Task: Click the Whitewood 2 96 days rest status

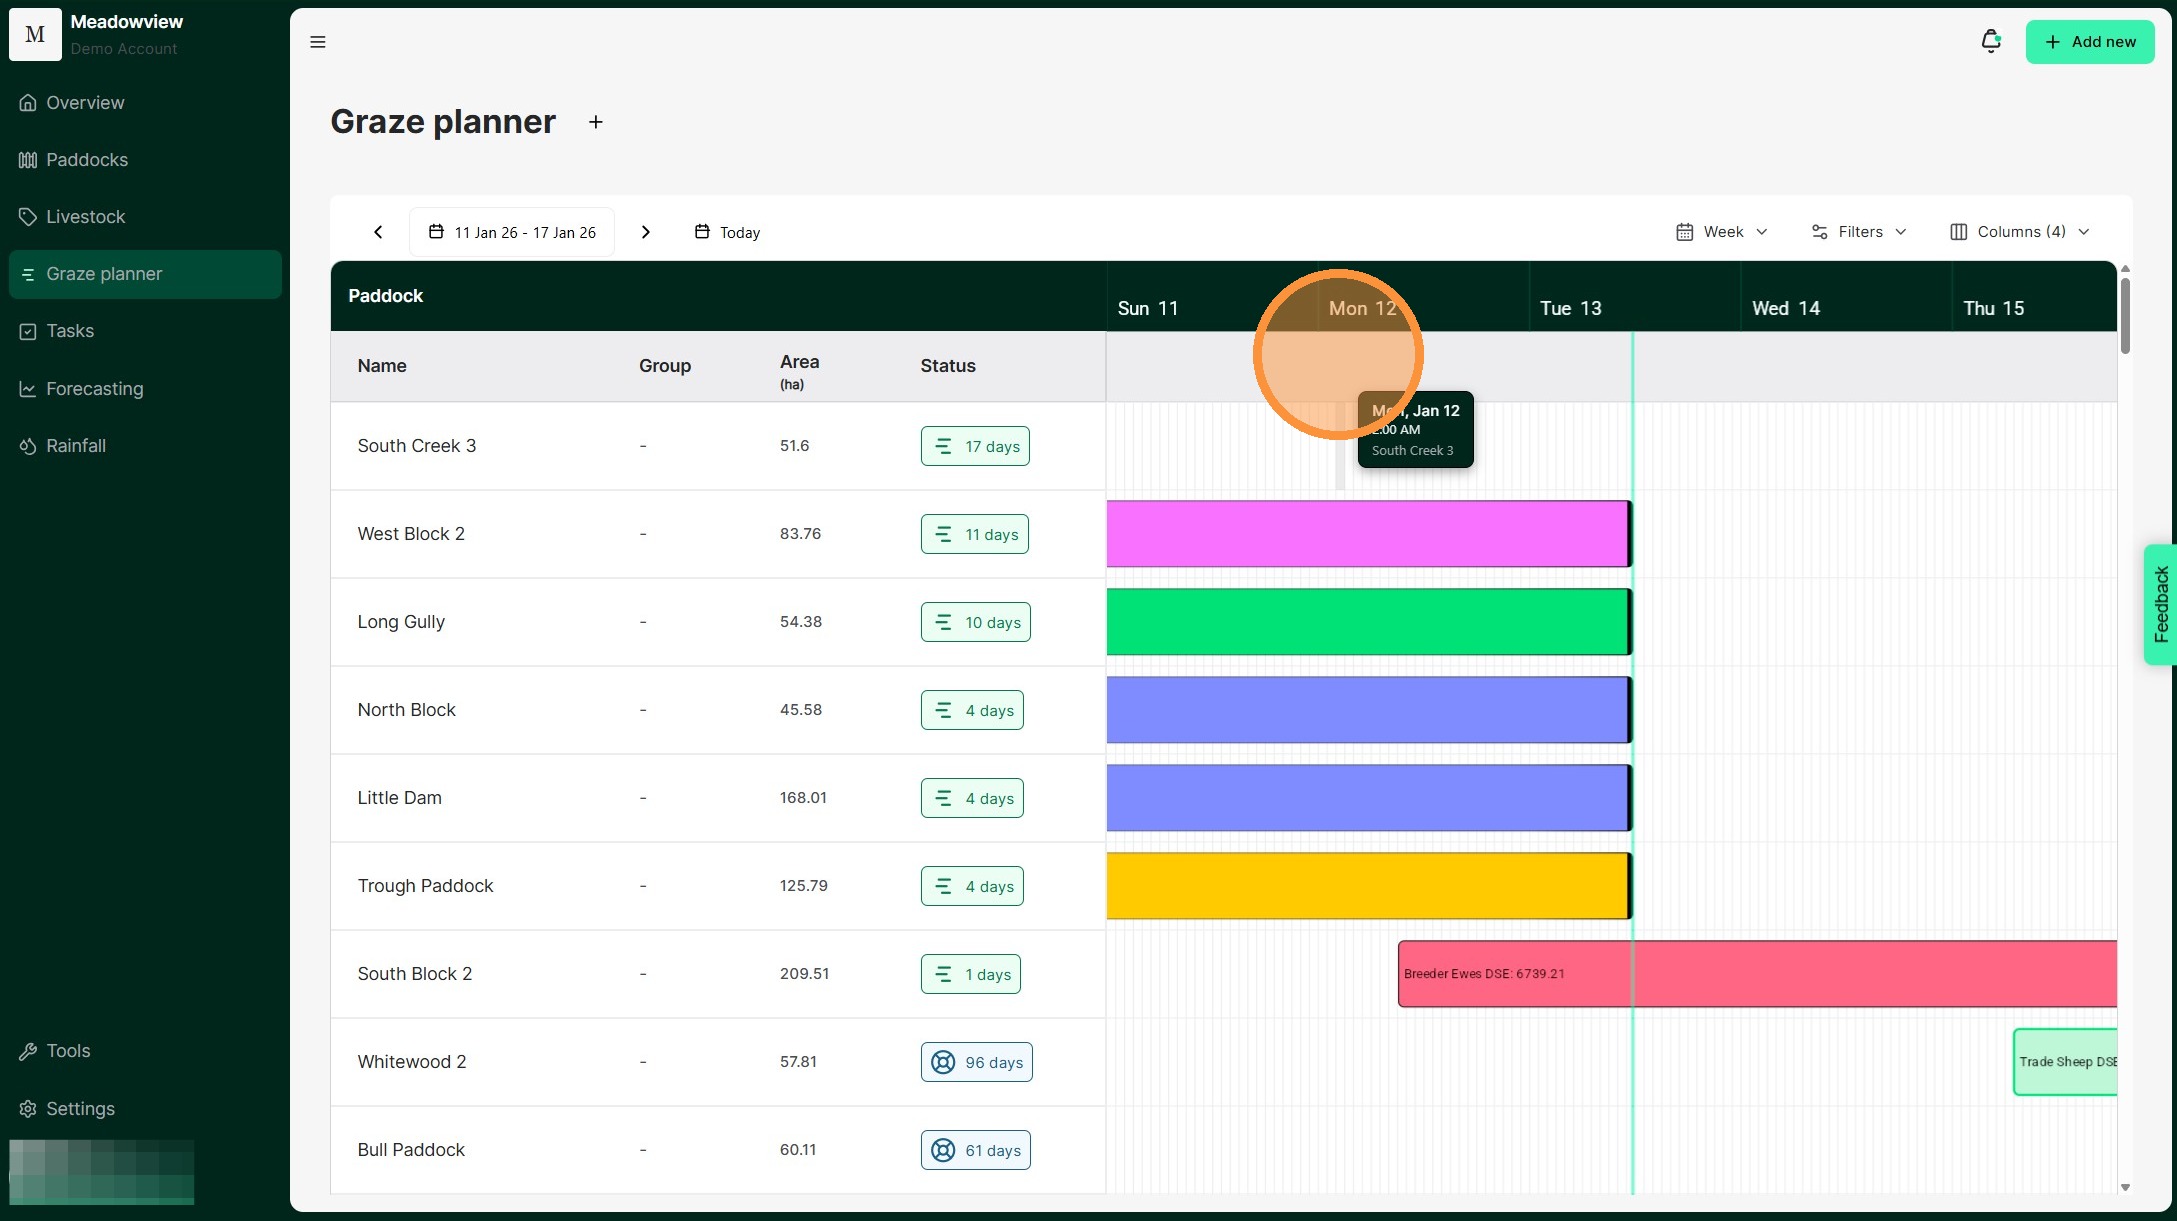Action: pos(976,1062)
